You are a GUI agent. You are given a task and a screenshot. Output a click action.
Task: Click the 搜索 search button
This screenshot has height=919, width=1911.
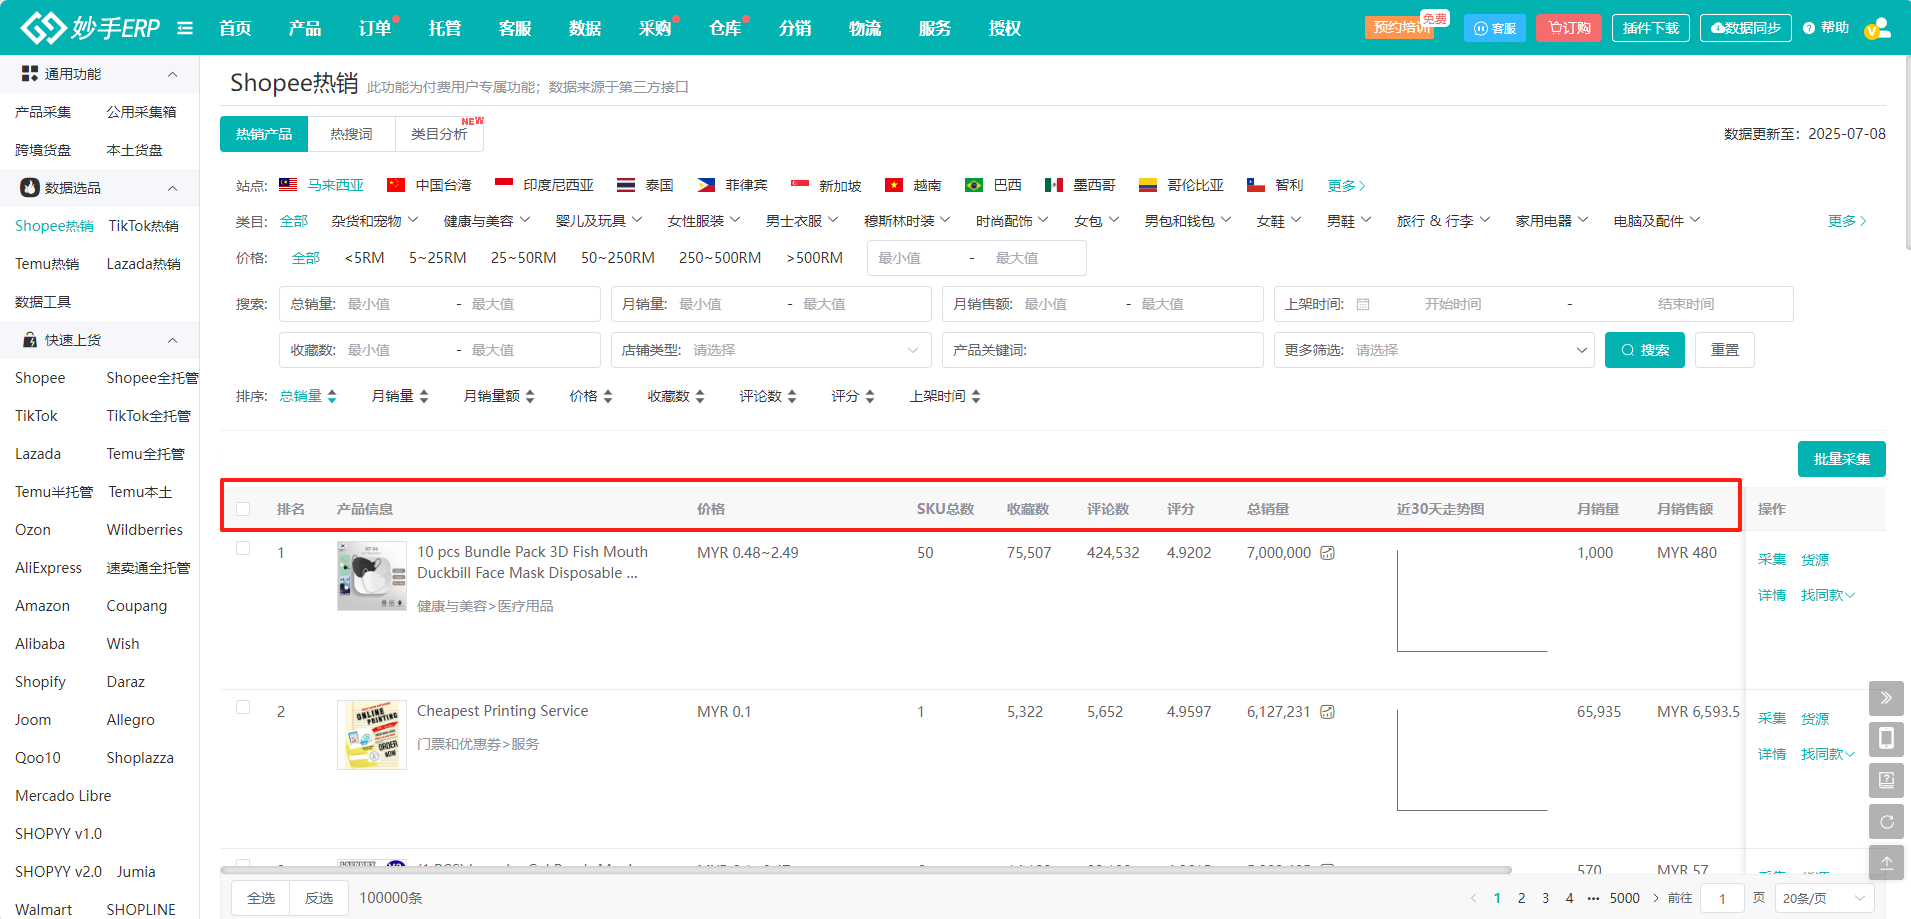[x=1645, y=350]
